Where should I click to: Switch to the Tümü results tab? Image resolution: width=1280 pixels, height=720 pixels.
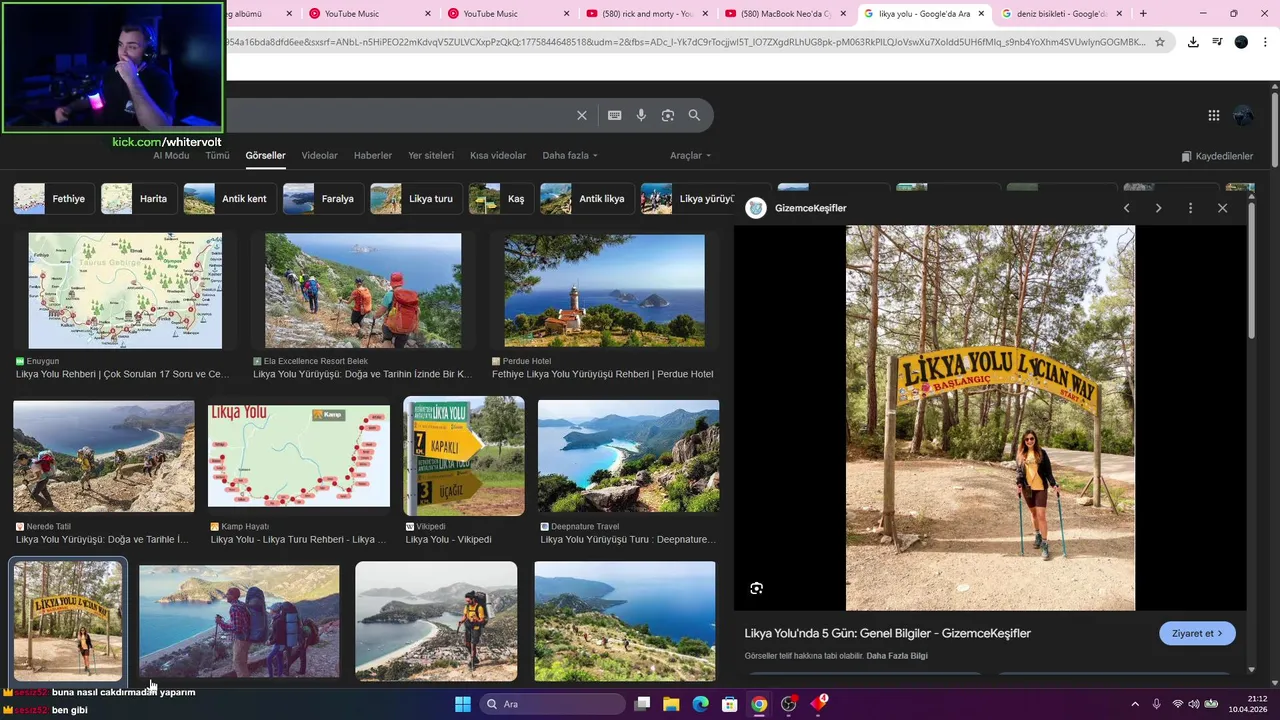coord(217,156)
